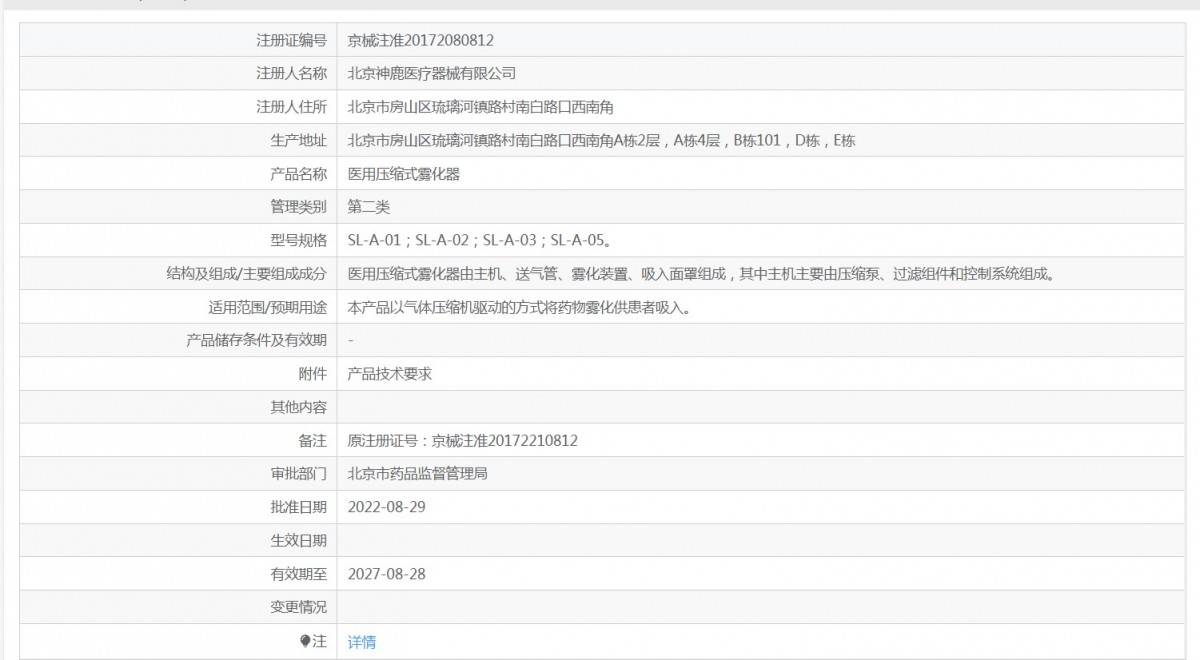Select the structure description starting 医用压缩式雾化器由主机
Viewport: 1200px width, 660px height.
coord(700,274)
